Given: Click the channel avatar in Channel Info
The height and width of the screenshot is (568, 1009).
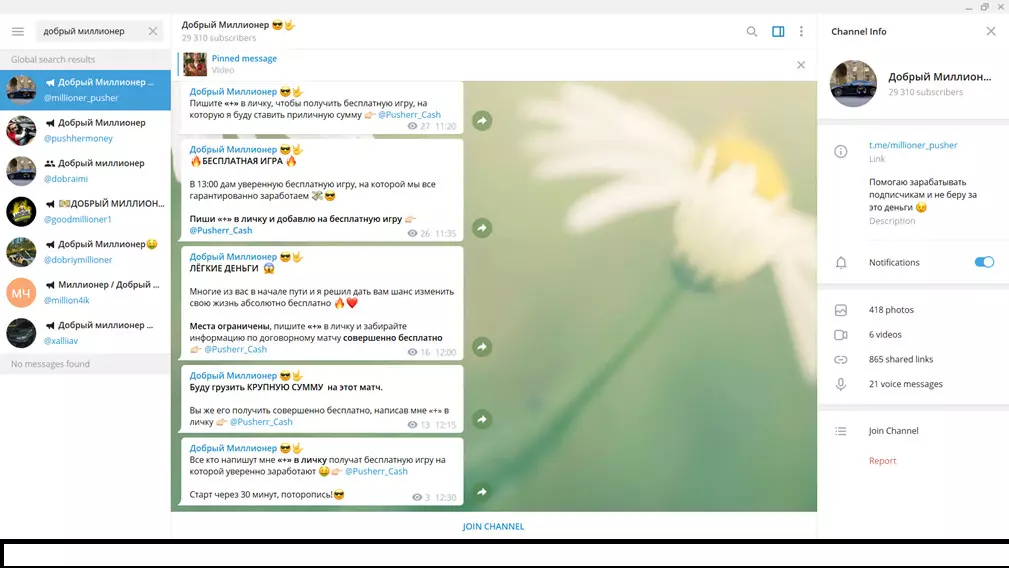Looking at the screenshot, I should (853, 84).
